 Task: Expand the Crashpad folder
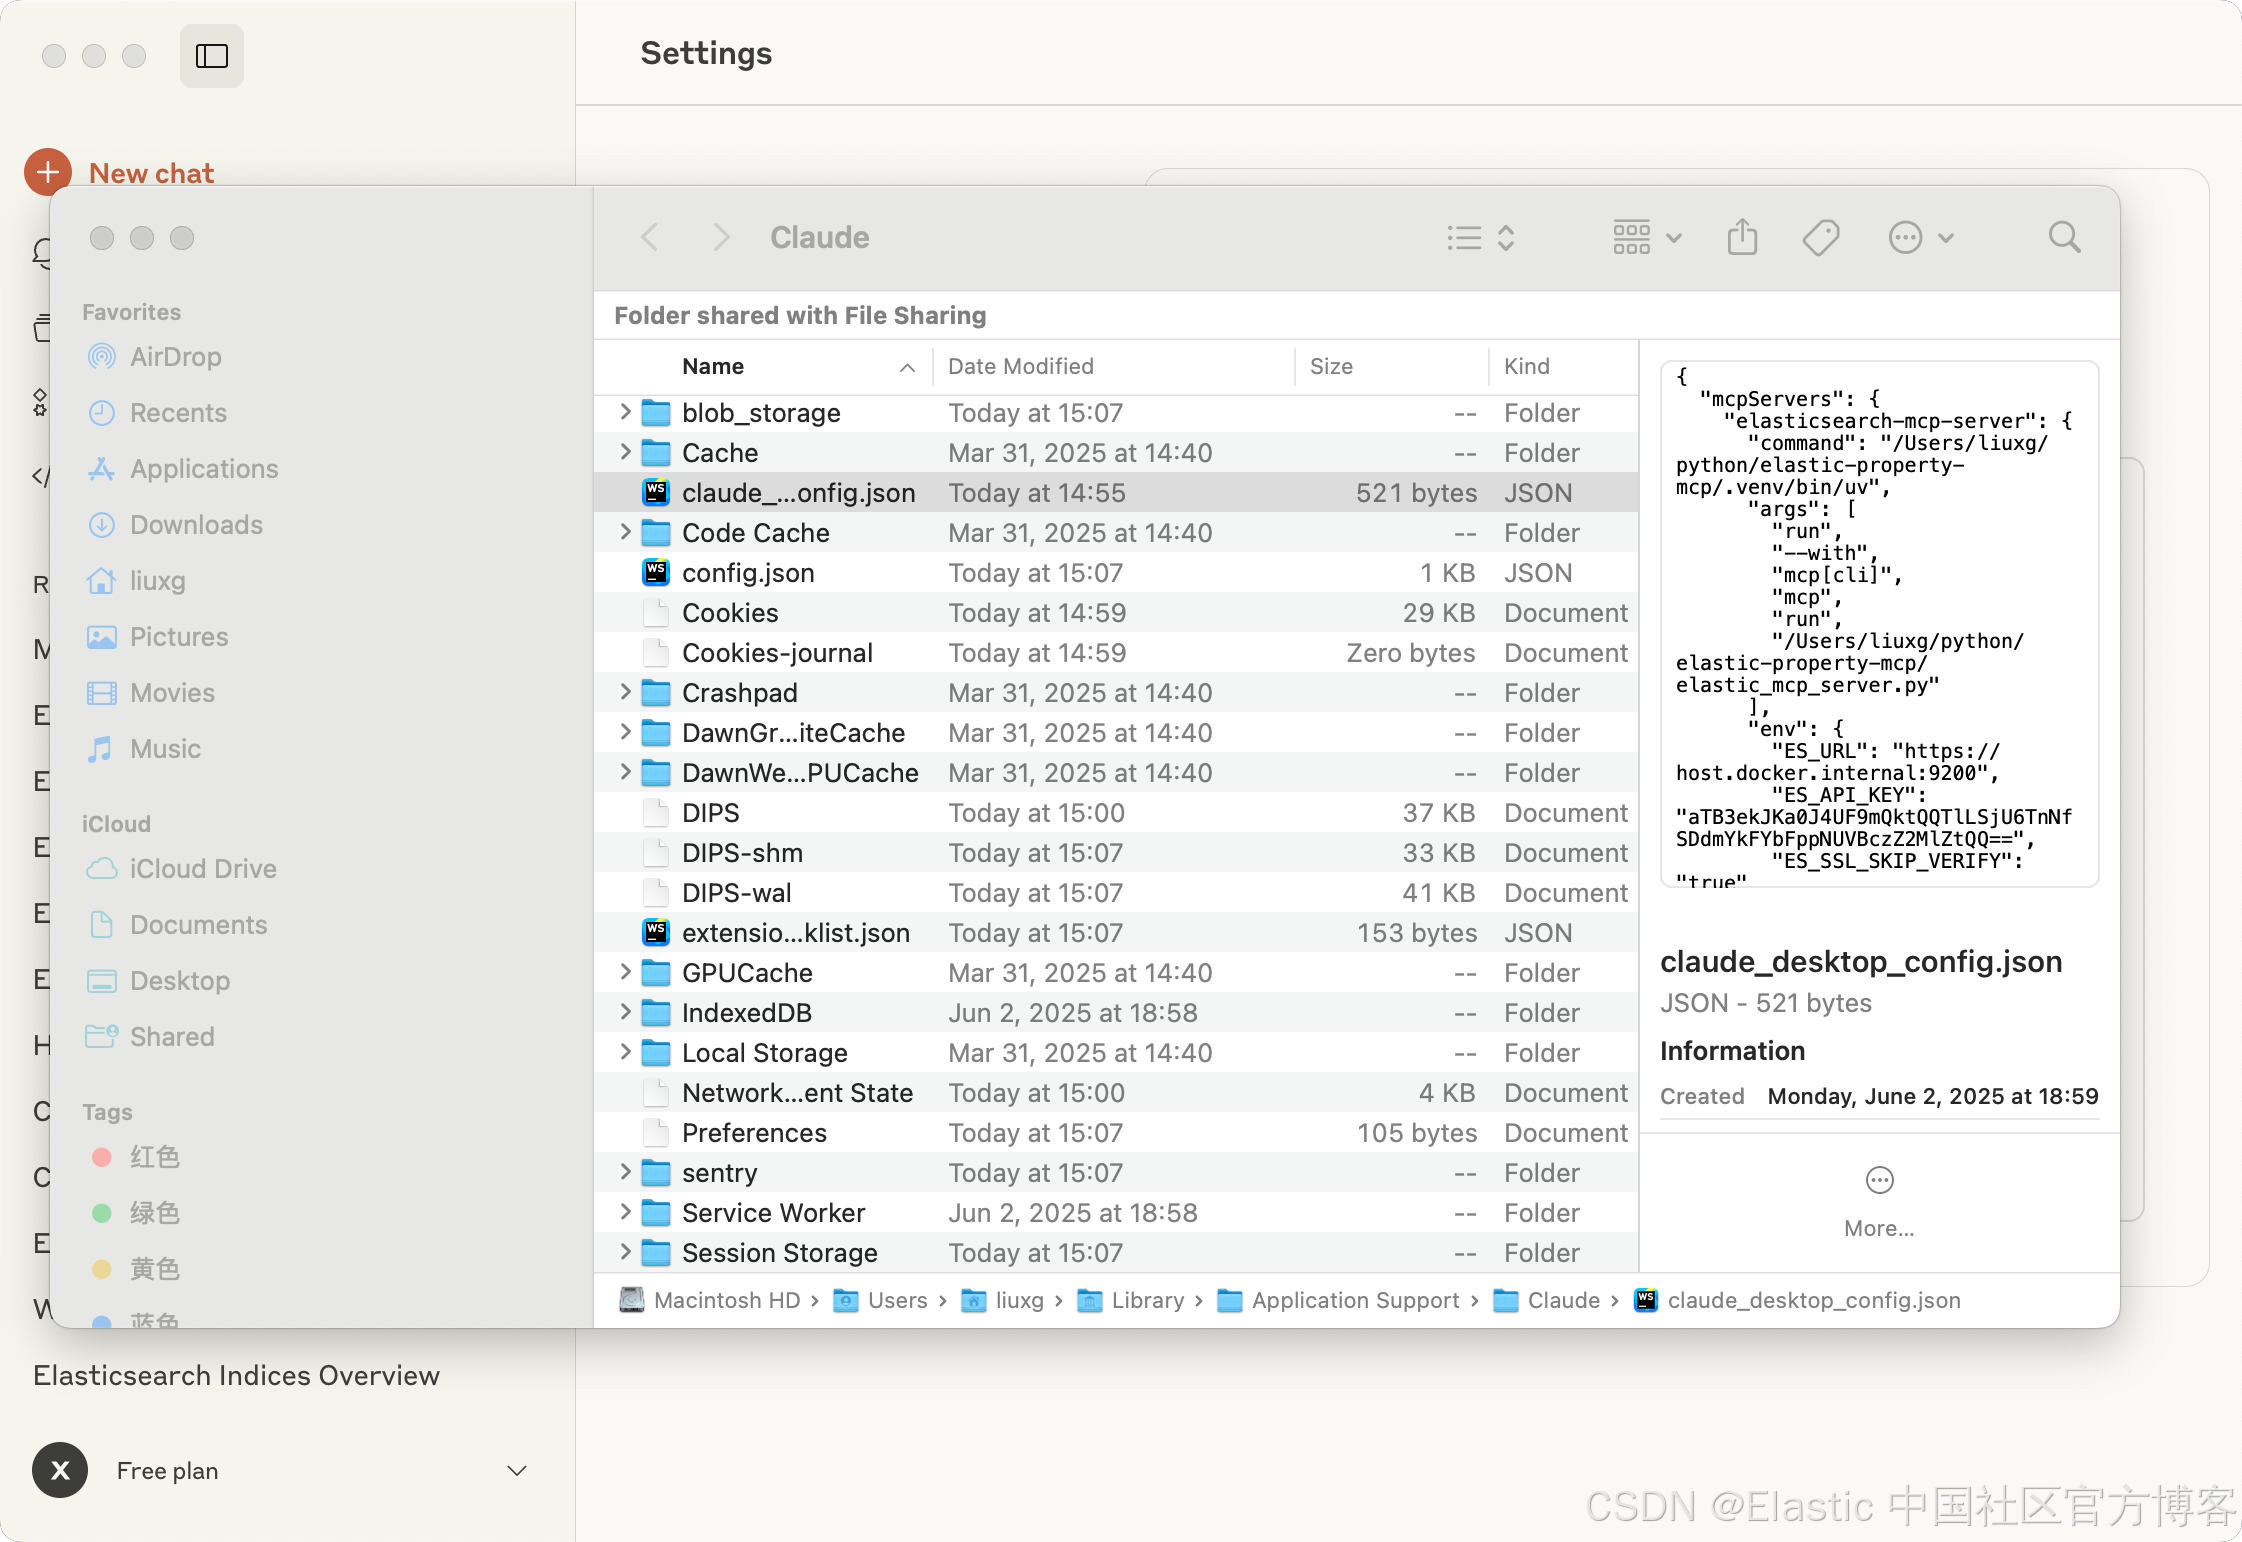coord(625,692)
